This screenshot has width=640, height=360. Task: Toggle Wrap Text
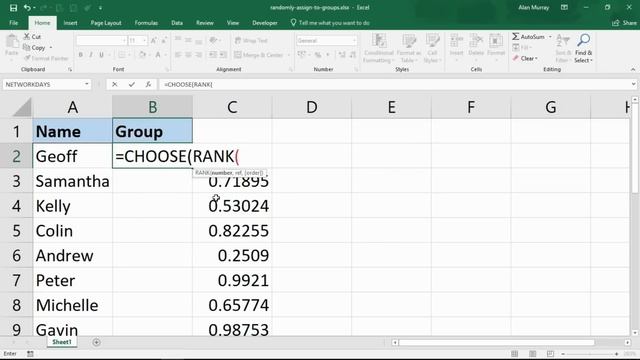tap(251, 40)
